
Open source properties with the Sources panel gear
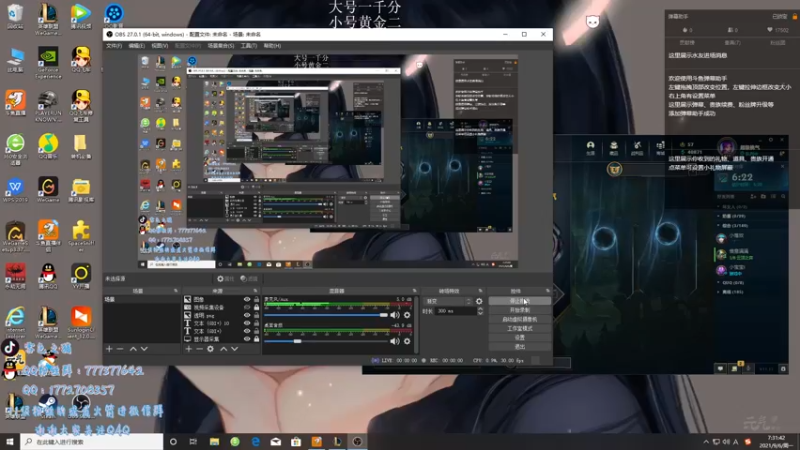point(210,349)
